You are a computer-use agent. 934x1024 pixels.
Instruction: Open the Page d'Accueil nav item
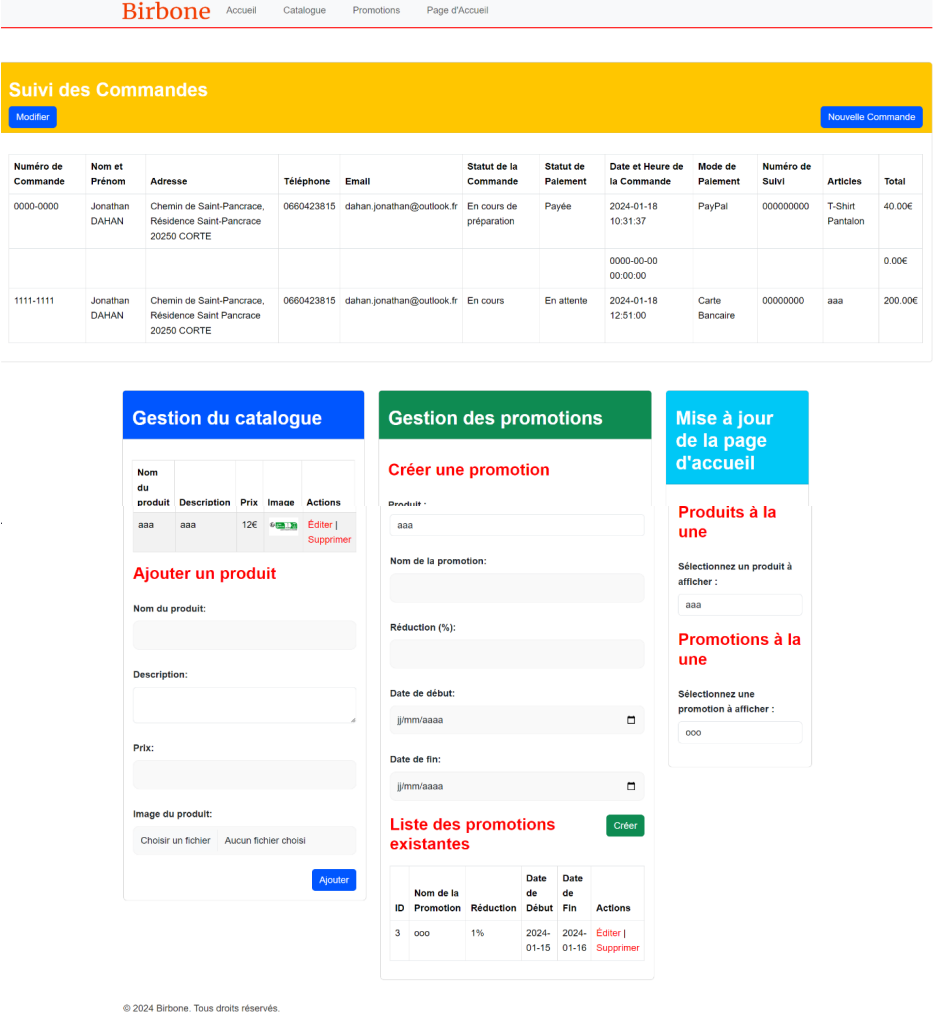(x=457, y=10)
